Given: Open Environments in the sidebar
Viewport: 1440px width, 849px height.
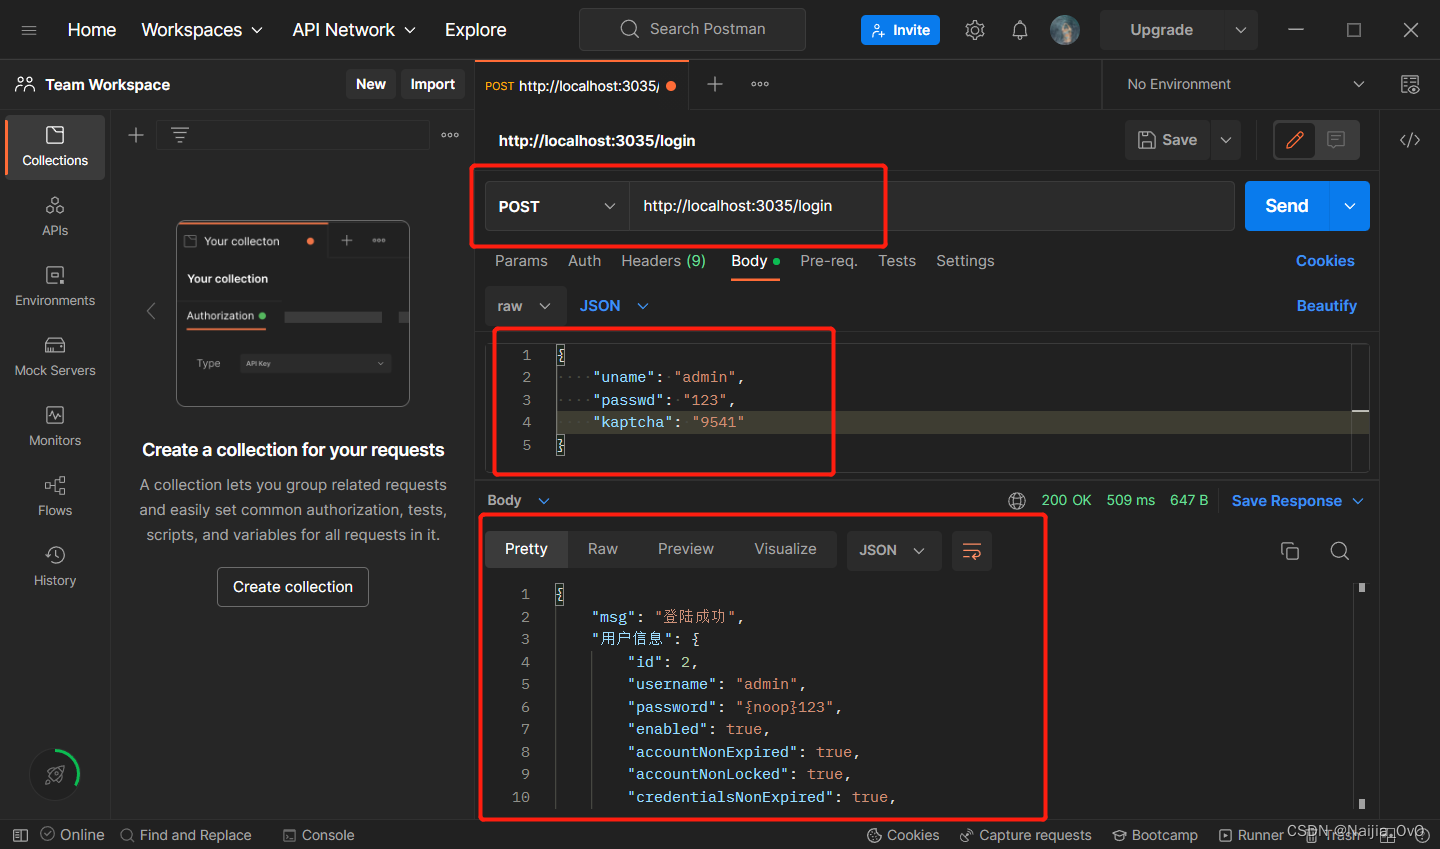Looking at the screenshot, I should coord(55,287).
